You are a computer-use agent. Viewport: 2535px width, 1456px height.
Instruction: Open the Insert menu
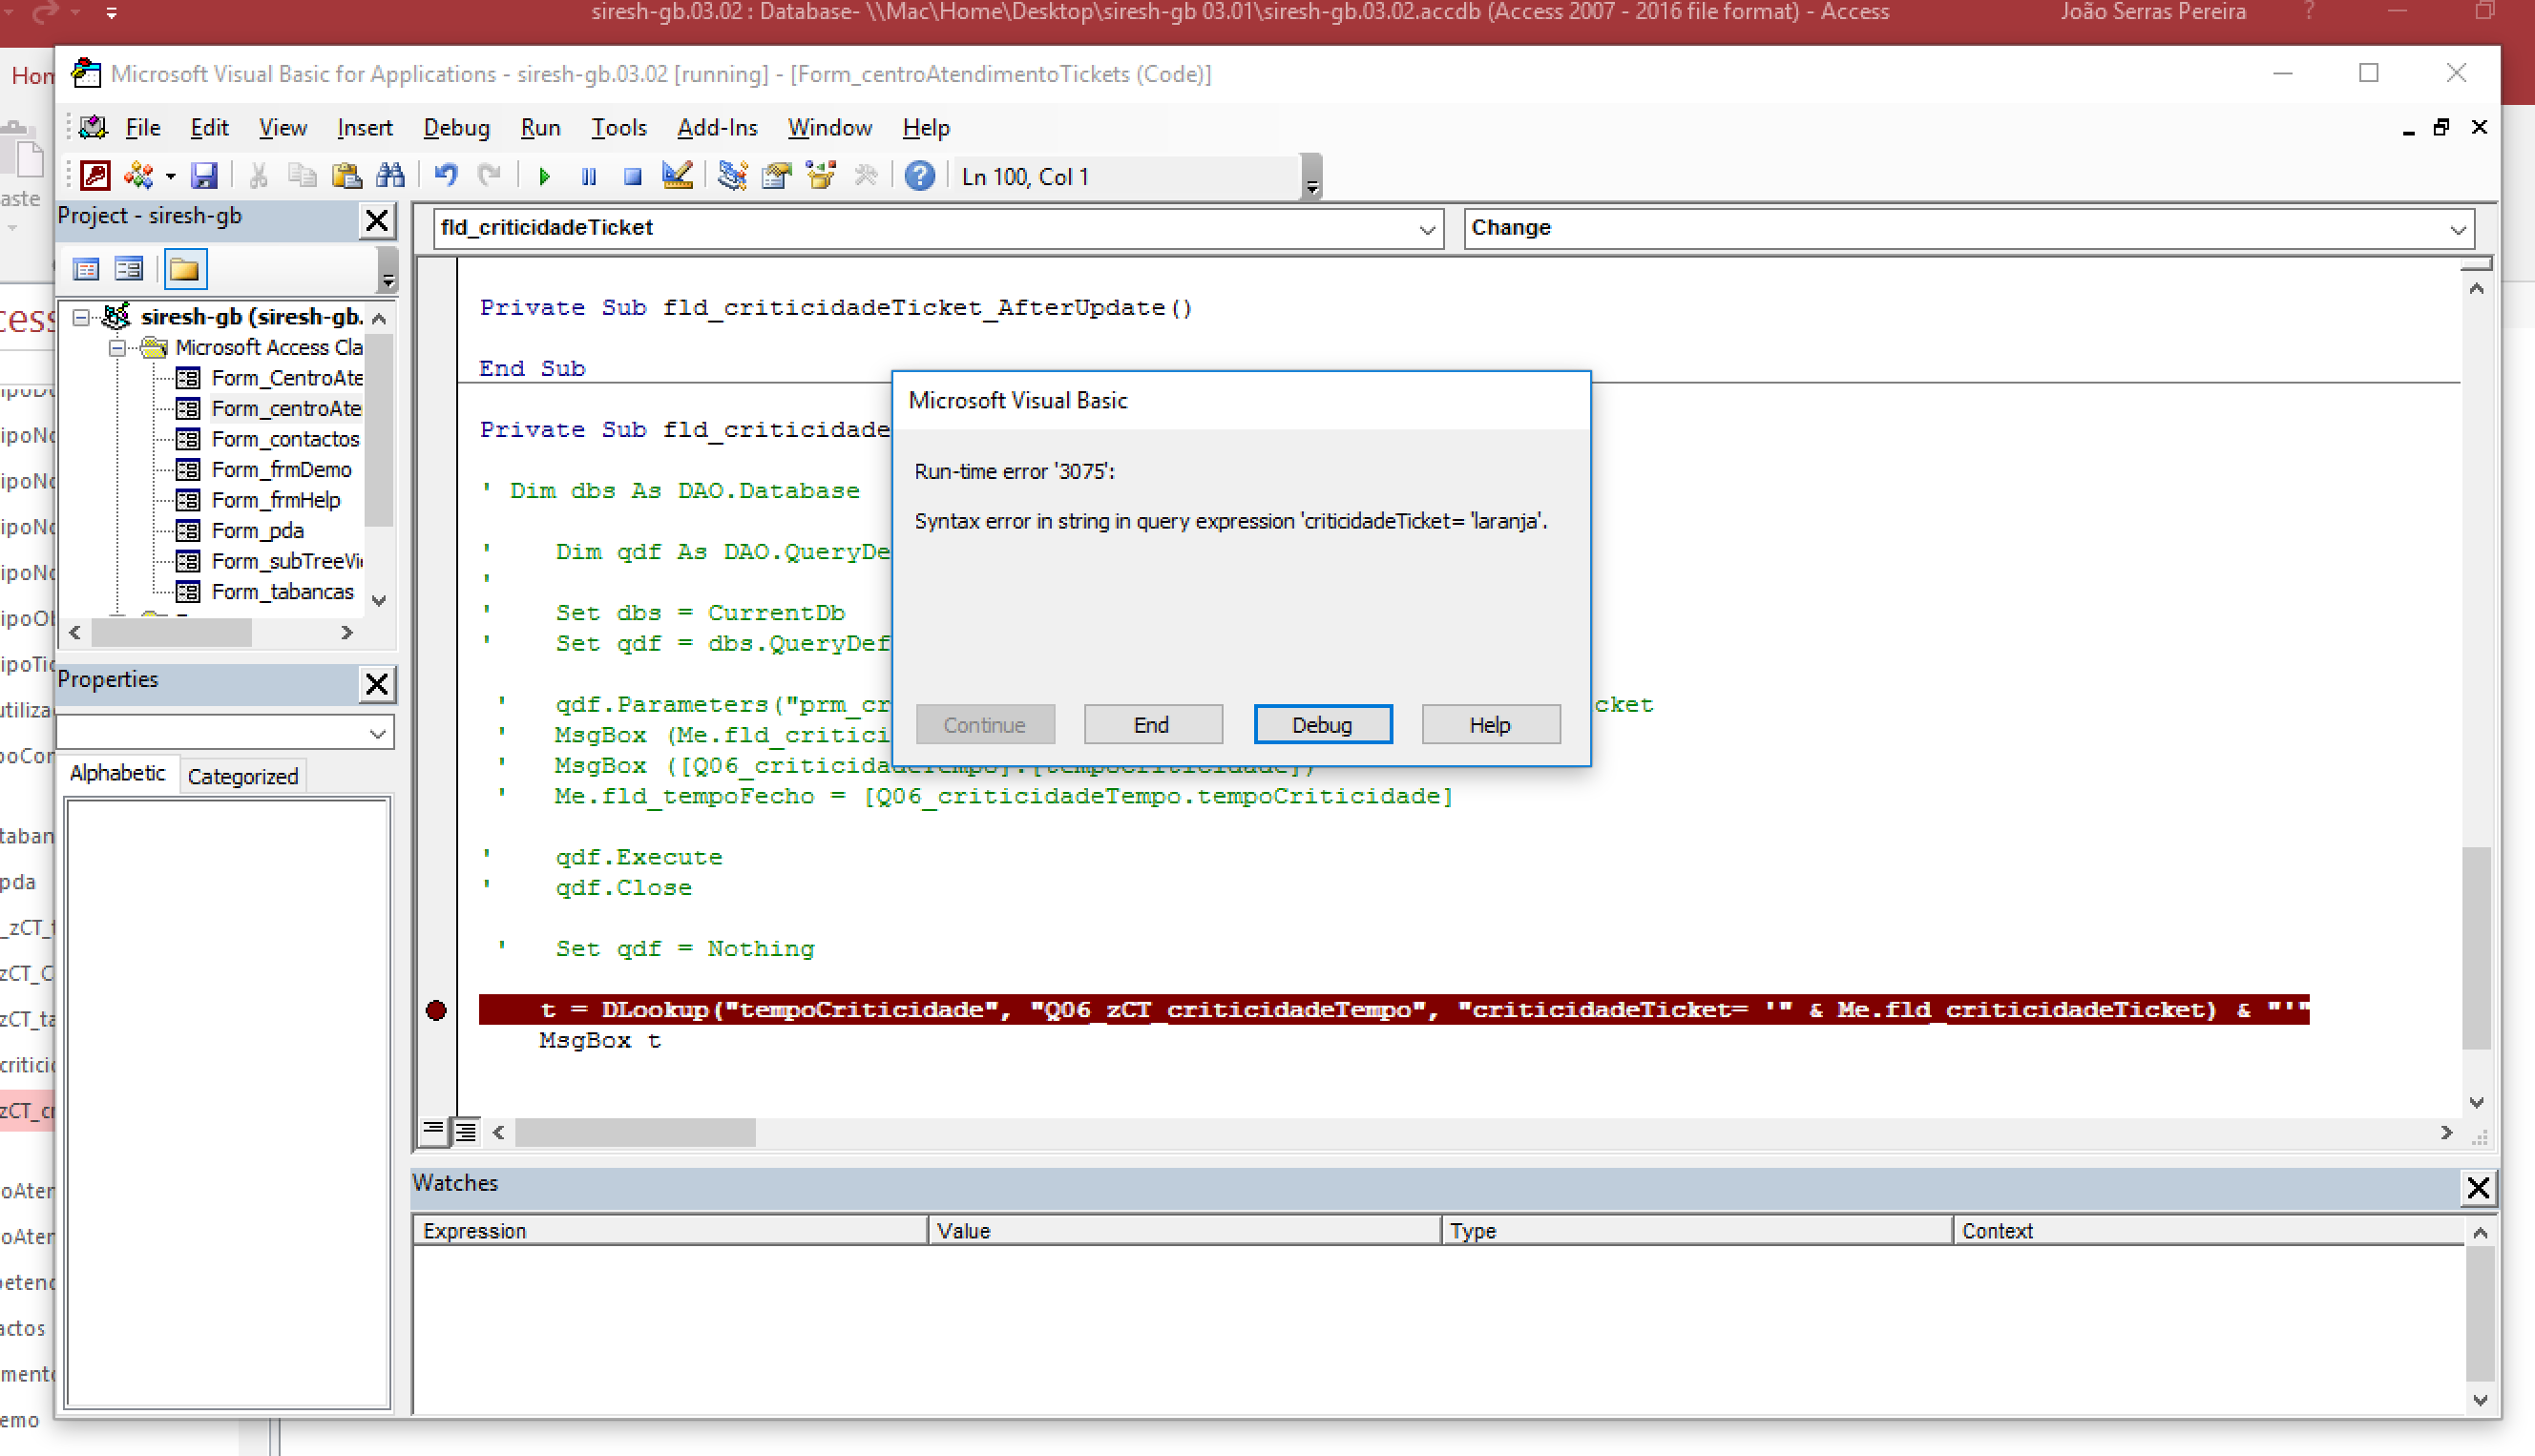coord(364,128)
